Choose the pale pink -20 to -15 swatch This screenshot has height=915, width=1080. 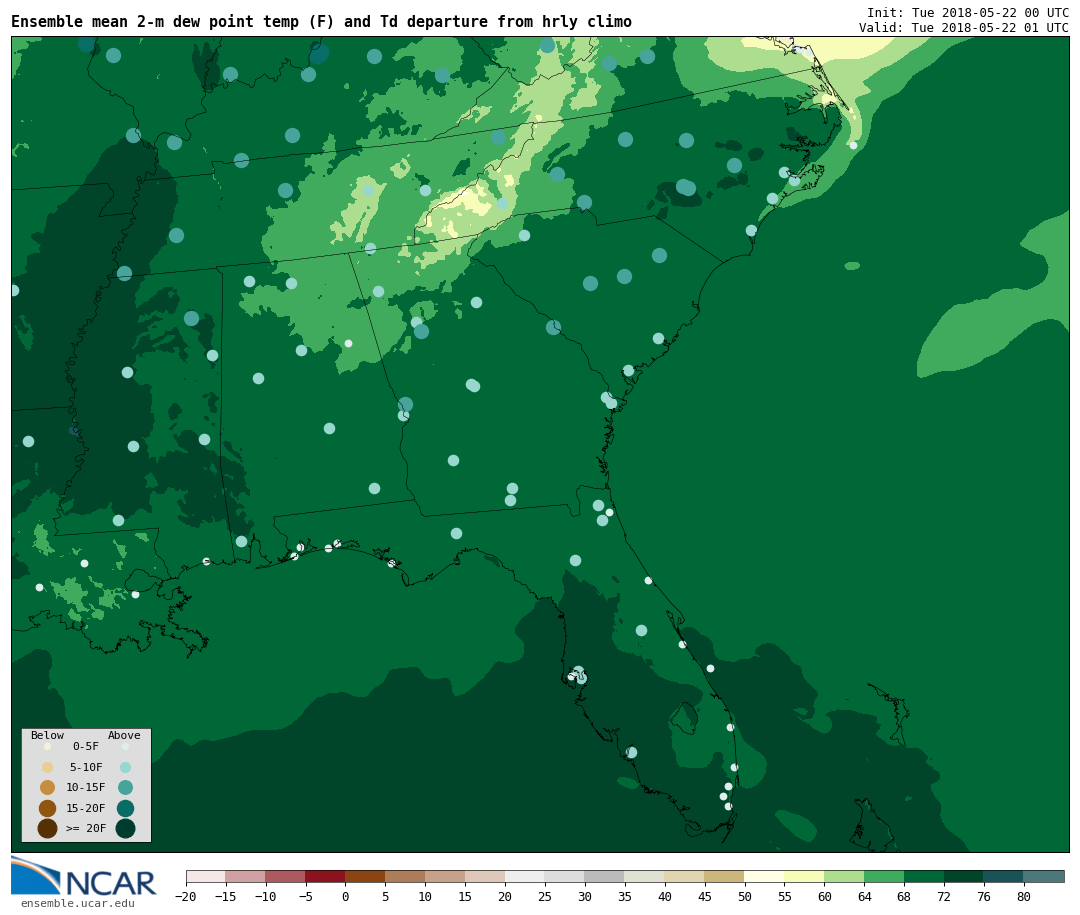point(206,877)
